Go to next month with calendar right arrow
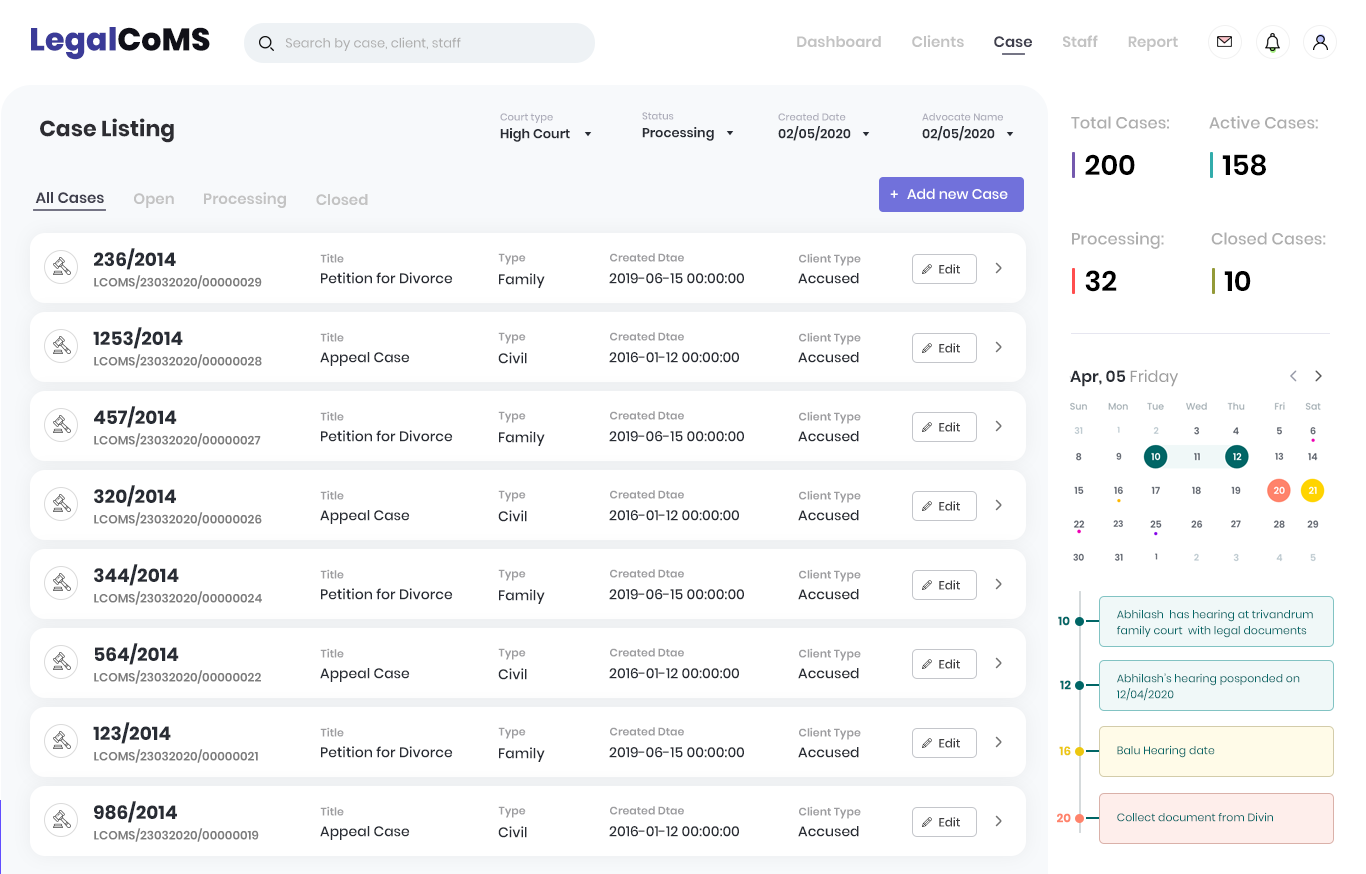 tap(1318, 376)
